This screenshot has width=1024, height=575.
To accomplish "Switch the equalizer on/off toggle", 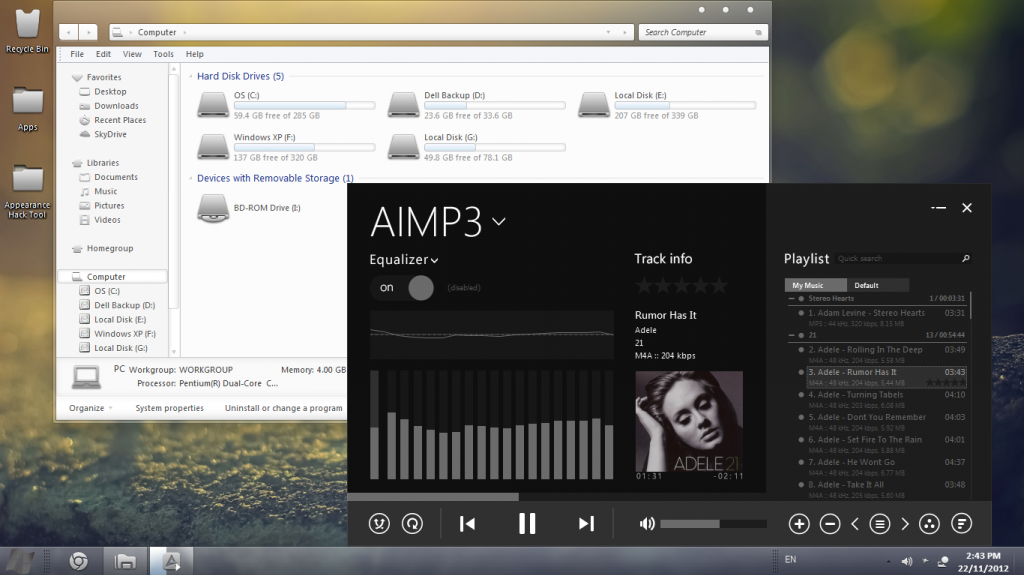I will pyautogui.click(x=402, y=288).
